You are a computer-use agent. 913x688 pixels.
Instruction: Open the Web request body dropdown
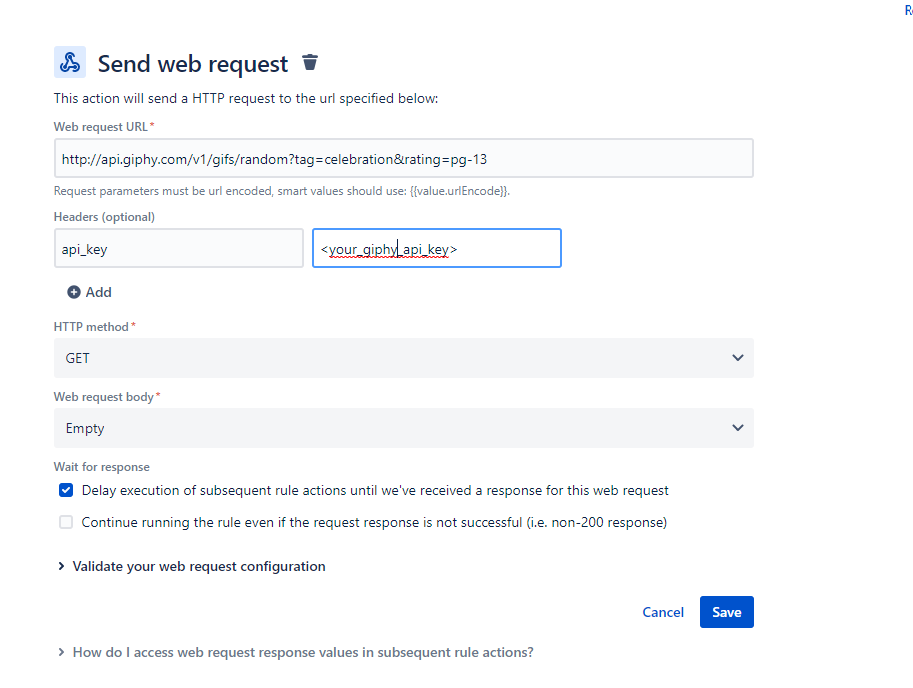[x=403, y=428]
